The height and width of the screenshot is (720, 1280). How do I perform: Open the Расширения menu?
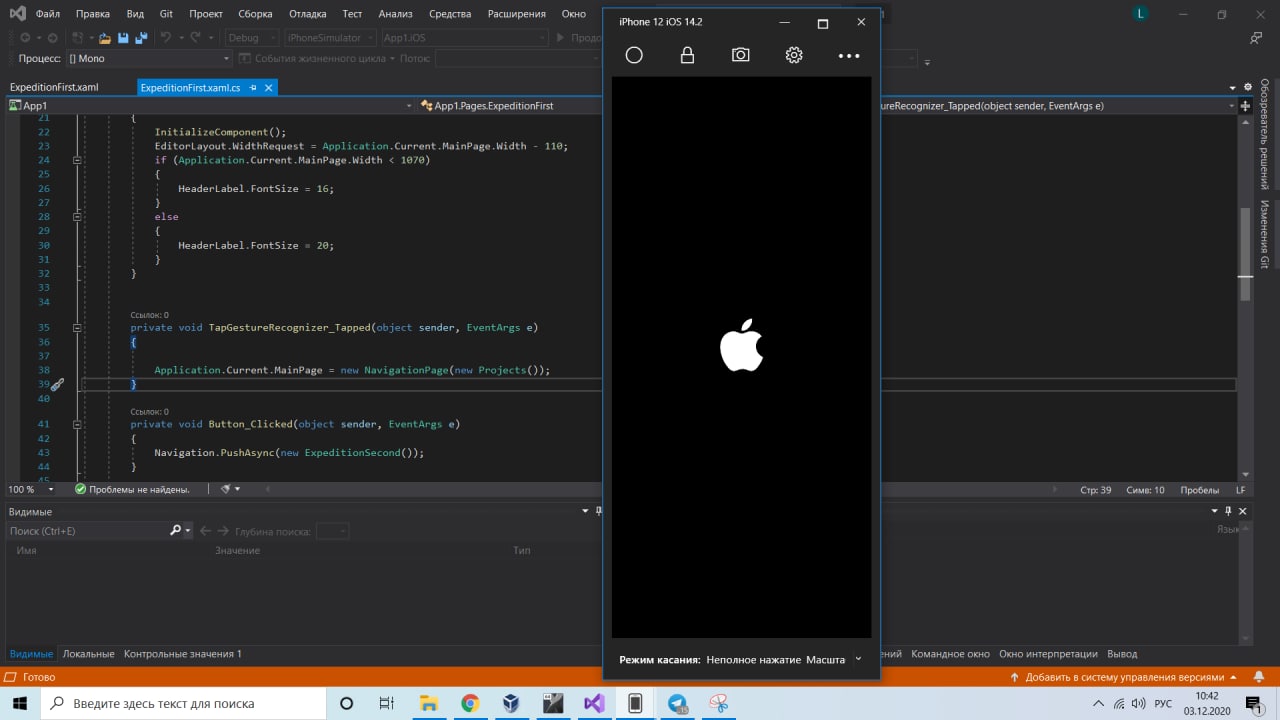pos(516,14)
